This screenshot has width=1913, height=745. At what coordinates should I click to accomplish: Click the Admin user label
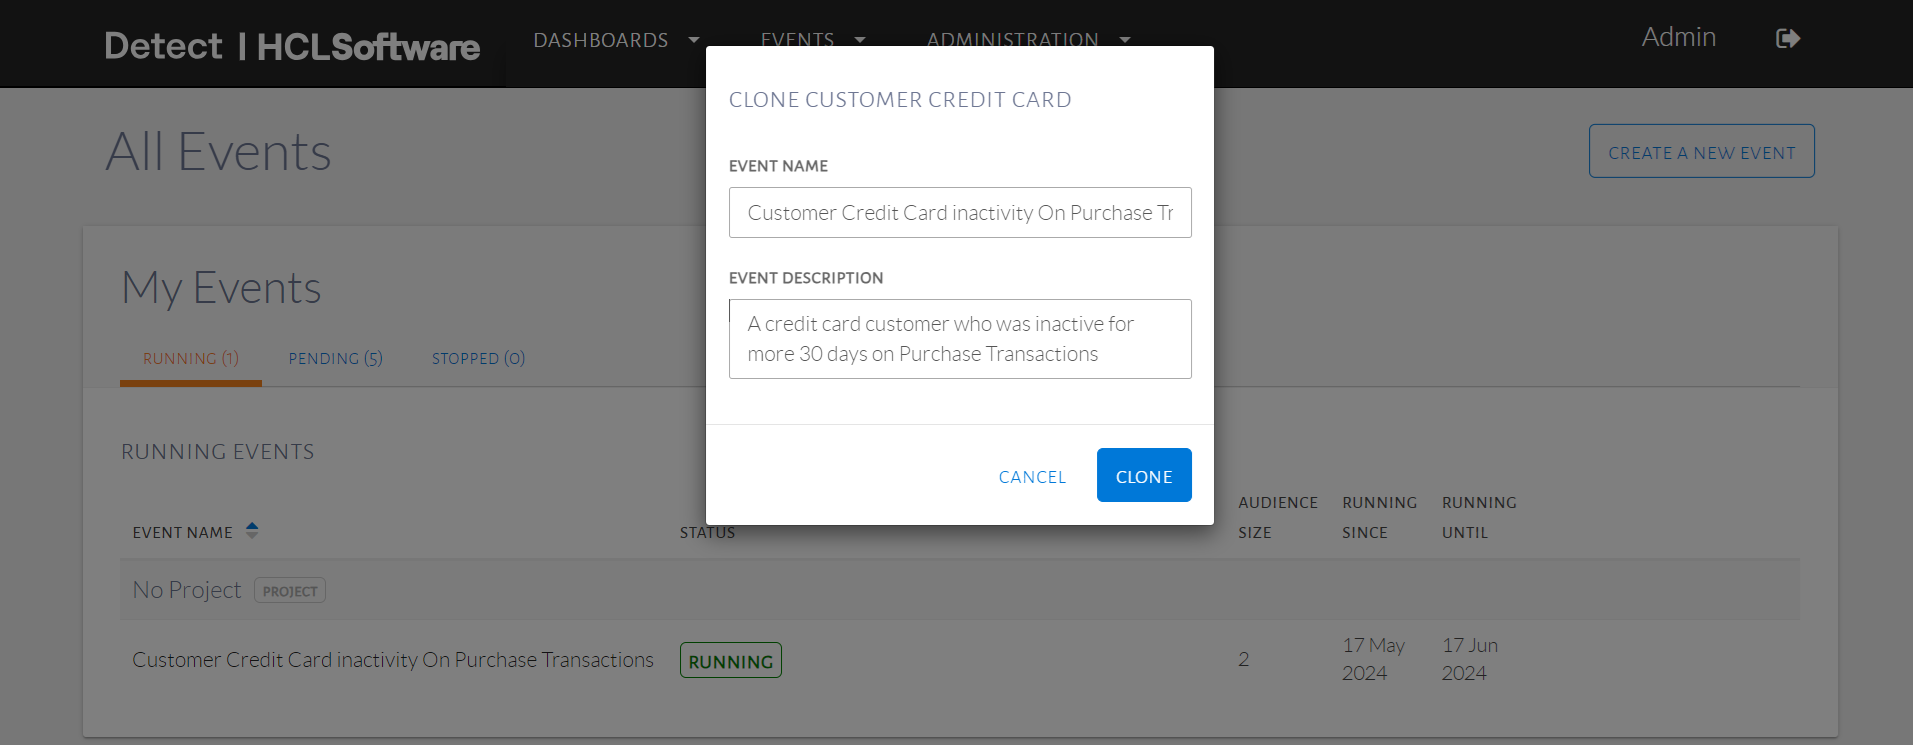(x=1678, y=38)
